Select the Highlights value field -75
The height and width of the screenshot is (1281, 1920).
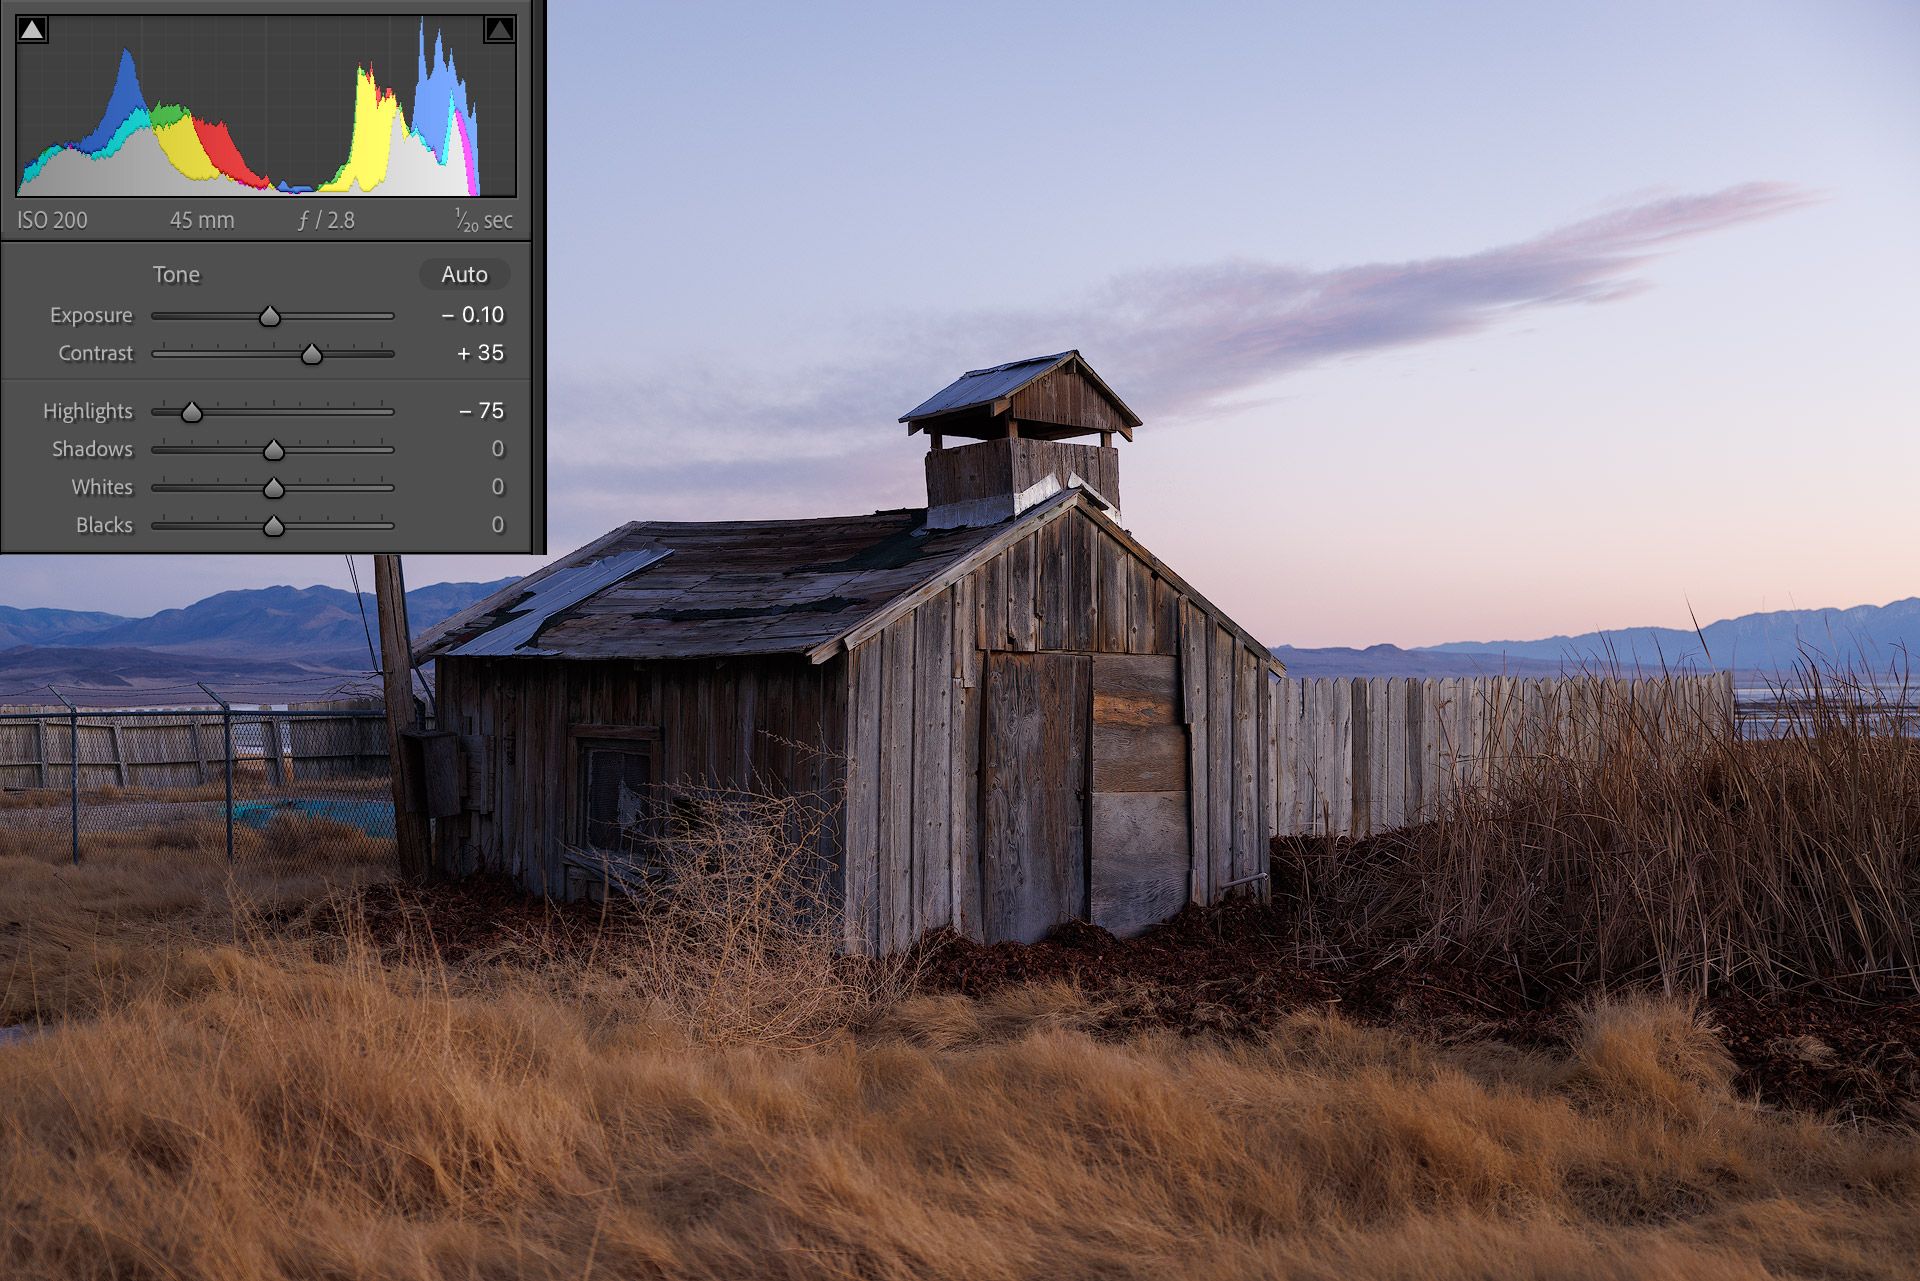click(481, 411)
